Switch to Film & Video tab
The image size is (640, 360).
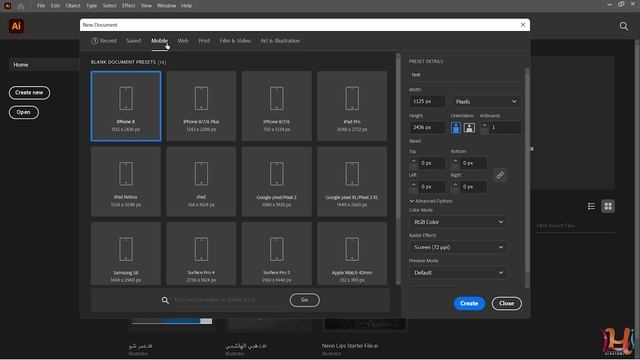[x=235, y=41]
